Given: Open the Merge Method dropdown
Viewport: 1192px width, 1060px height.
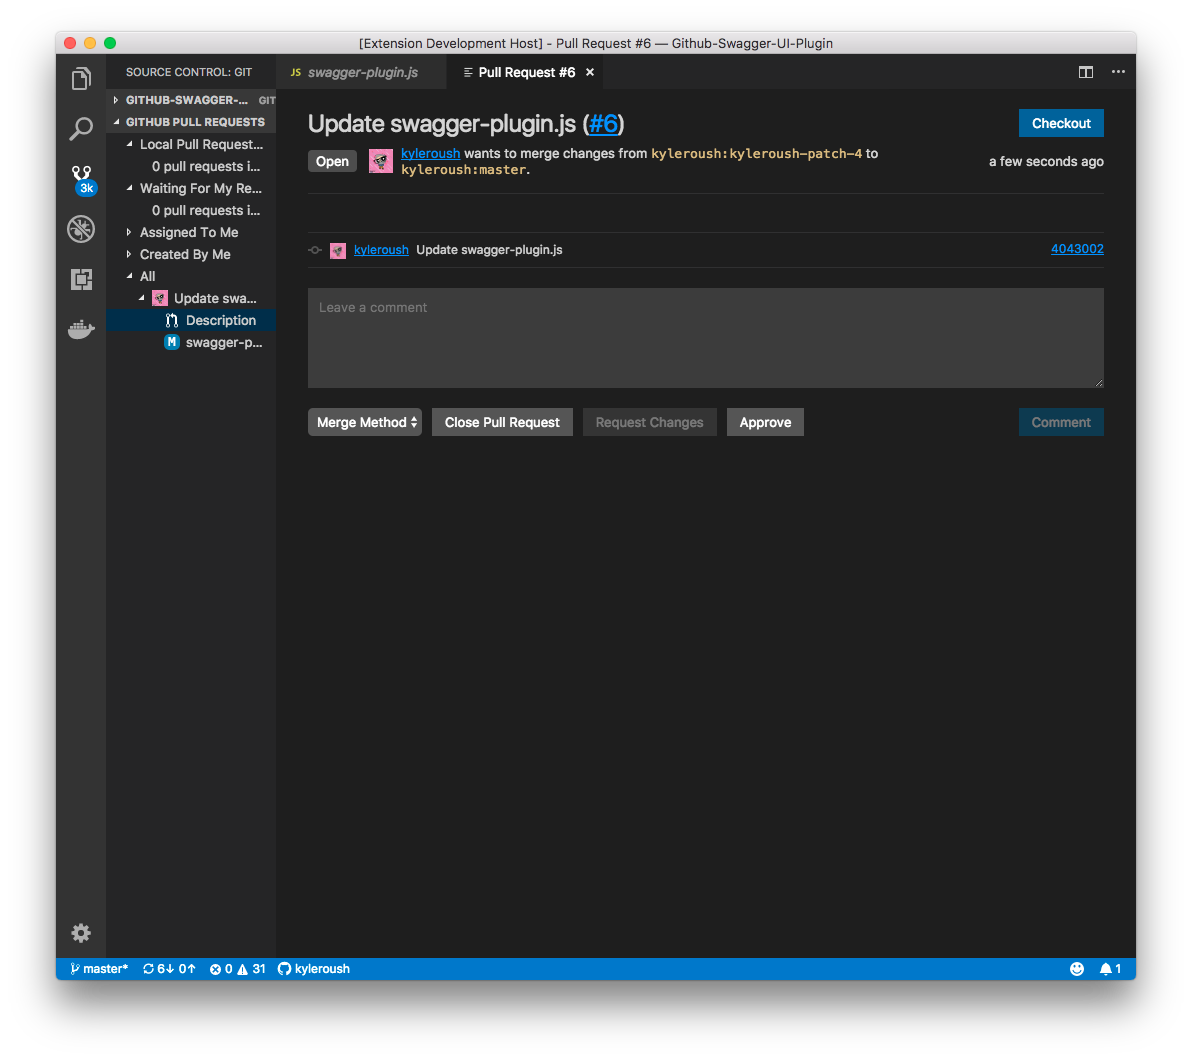Looking at the screenshot, I should pyautogui.click(x=364, y=421).
